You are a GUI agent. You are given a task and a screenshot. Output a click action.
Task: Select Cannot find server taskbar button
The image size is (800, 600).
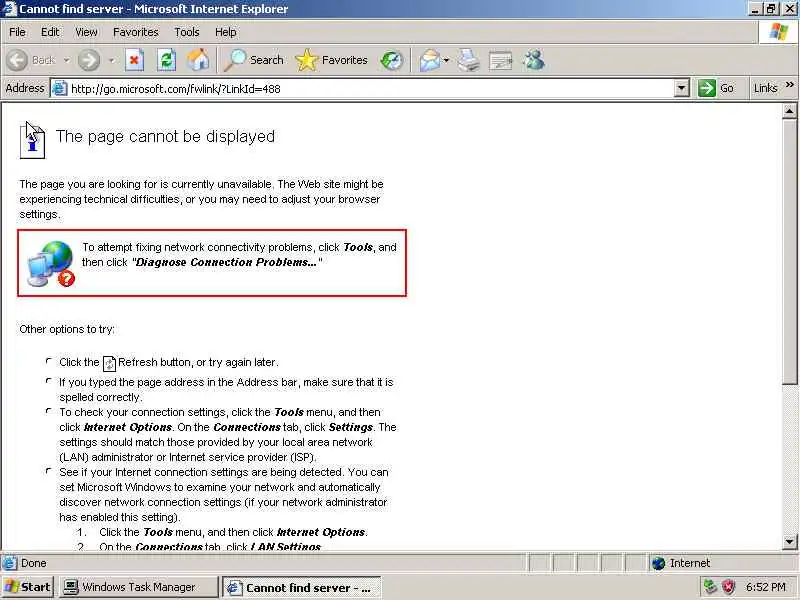302,587
